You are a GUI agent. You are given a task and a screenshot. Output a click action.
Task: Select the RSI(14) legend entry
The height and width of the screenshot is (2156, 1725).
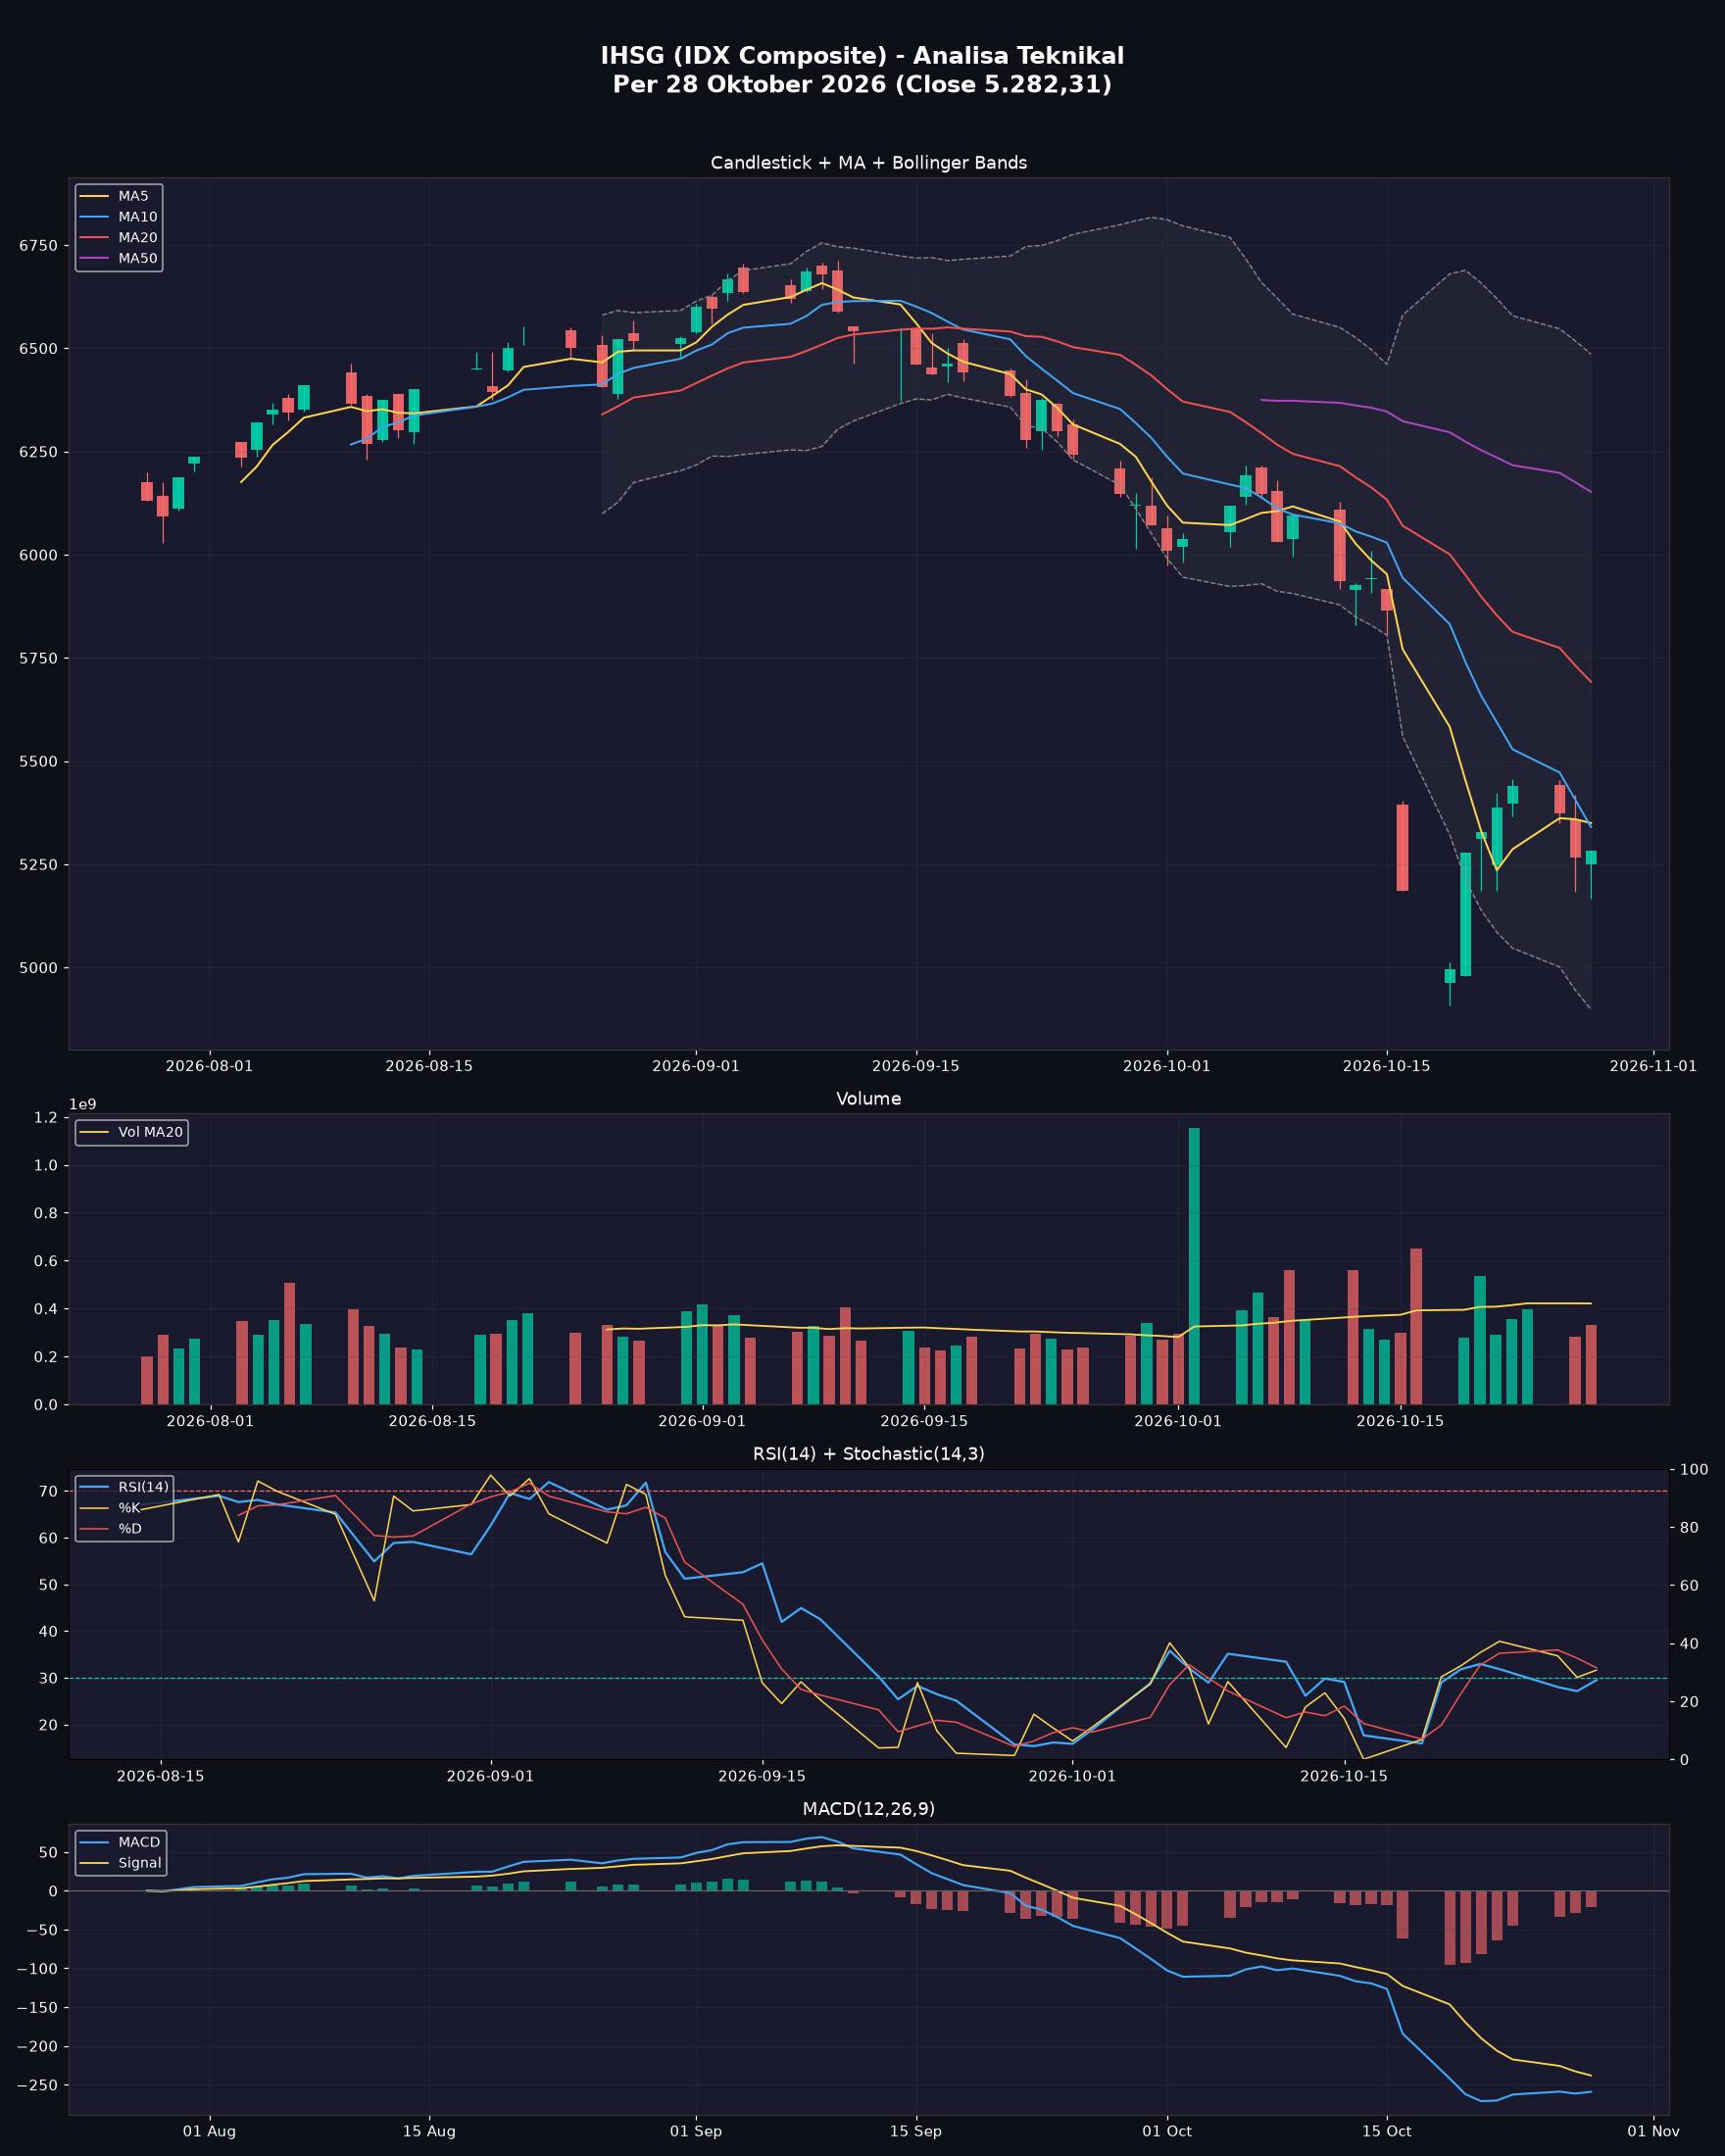[123, 1487]
